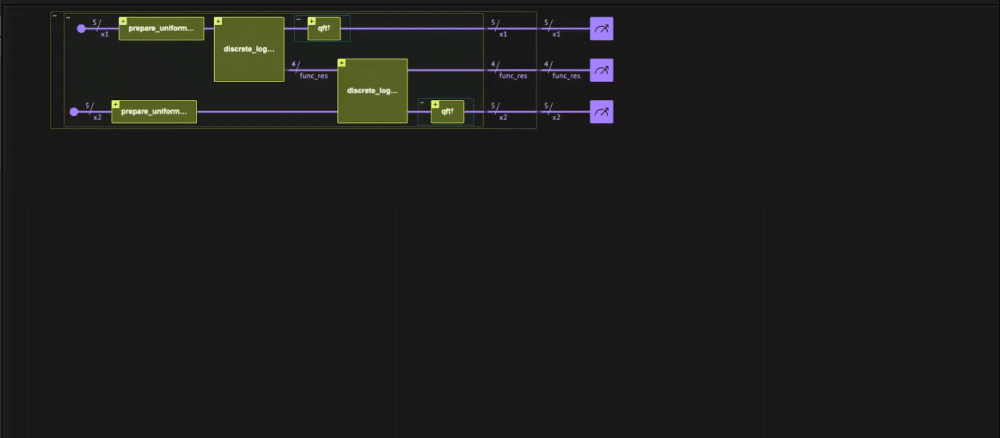The width and height of the screenshot is (1000, 438).
Task: Click the x2 qubit input node
Action: [73, 112]
